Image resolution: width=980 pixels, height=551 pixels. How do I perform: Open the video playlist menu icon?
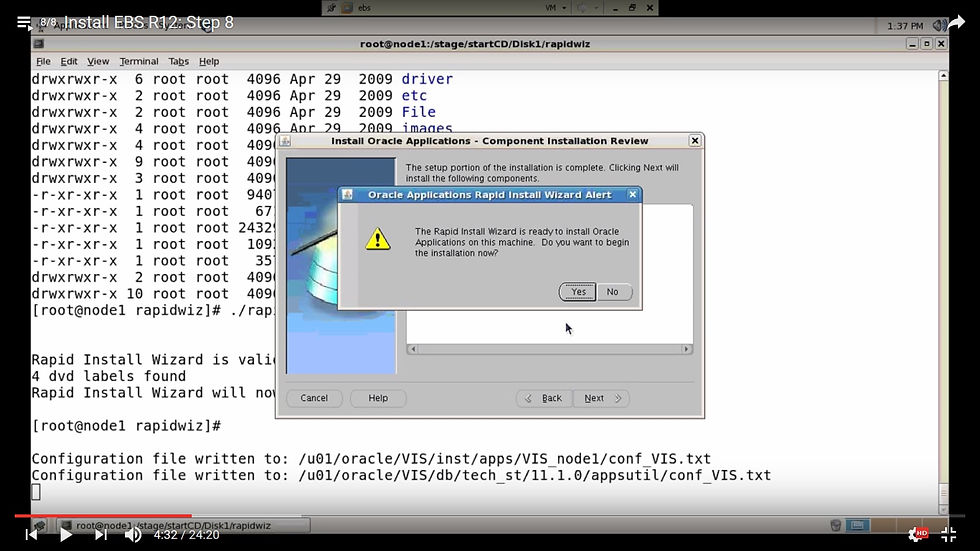point(24,23)
